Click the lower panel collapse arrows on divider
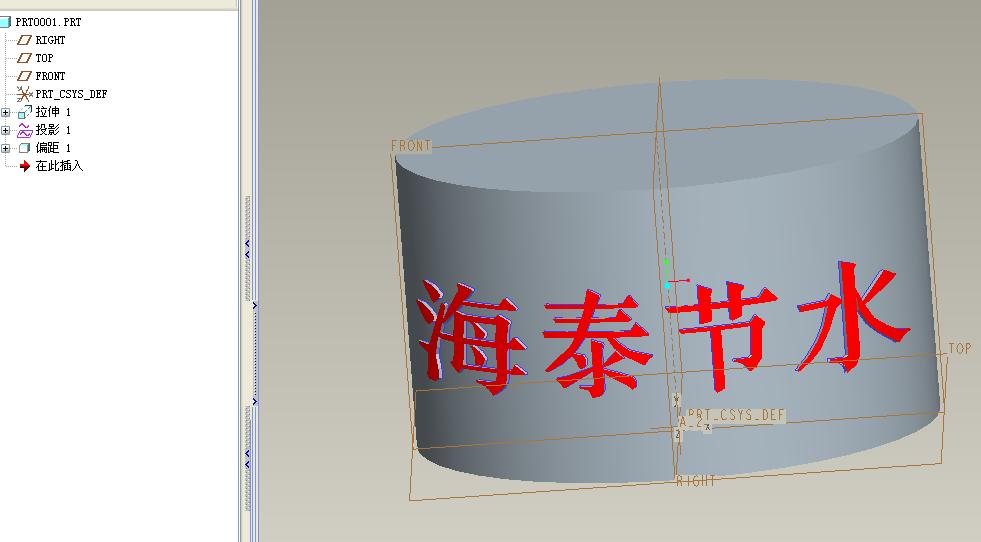Image resolution: width=981 pixels, height=542 pixels. (247, 459)
